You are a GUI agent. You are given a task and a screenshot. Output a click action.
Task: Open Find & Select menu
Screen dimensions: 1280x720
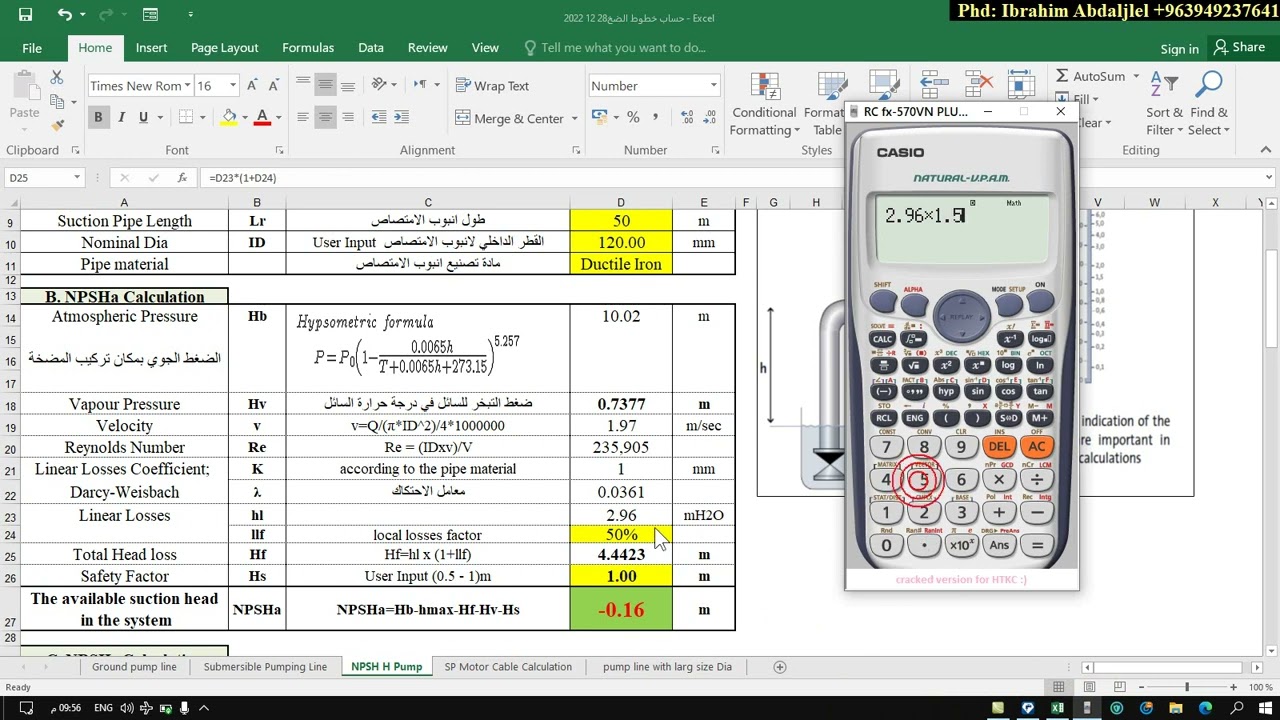(x=1210, y=104)
